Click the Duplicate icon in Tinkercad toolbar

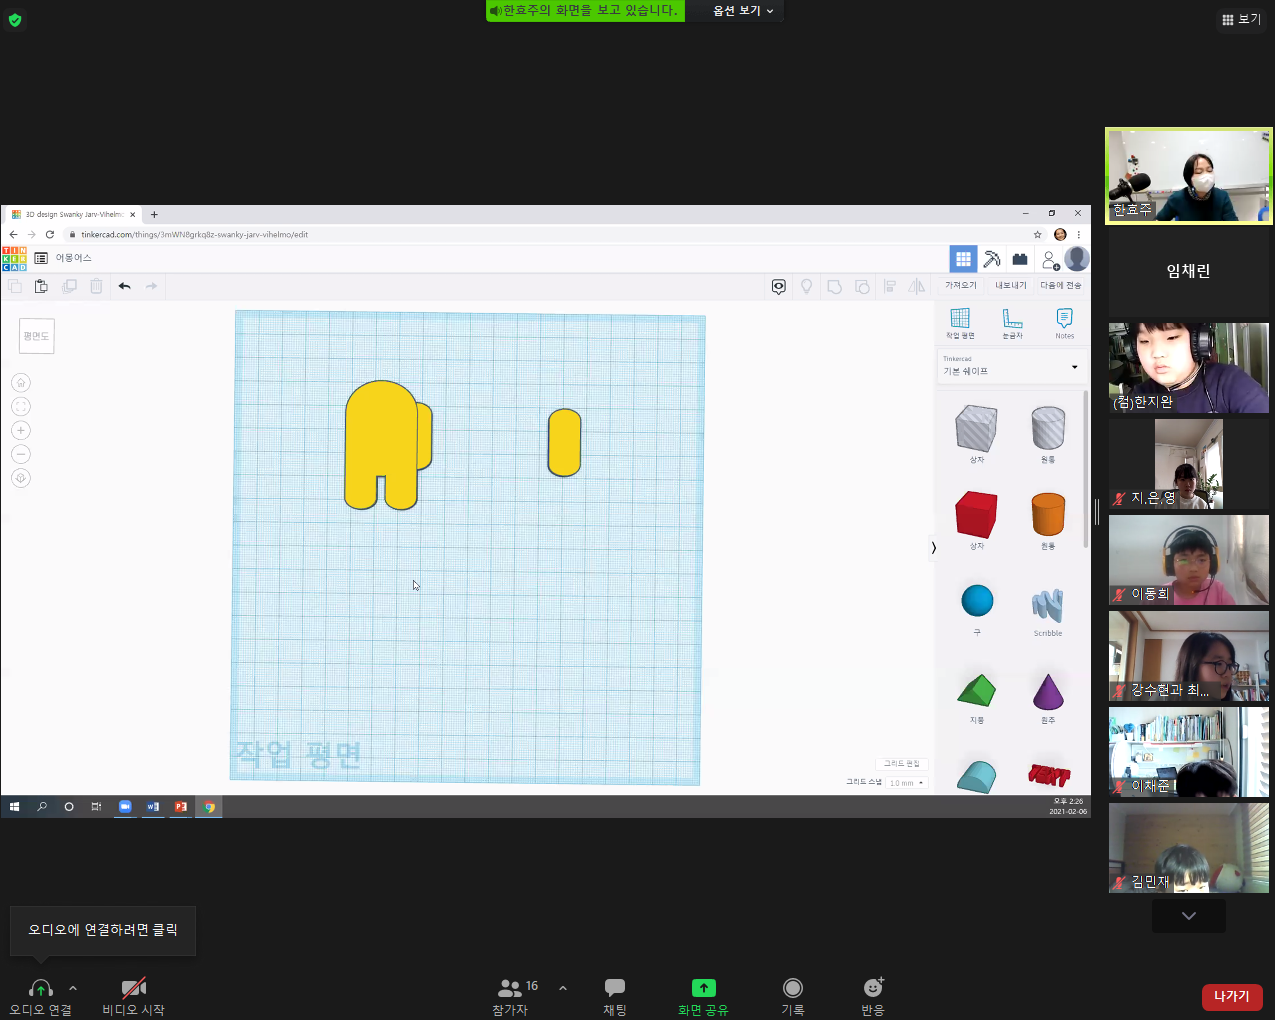pos(69,286)
